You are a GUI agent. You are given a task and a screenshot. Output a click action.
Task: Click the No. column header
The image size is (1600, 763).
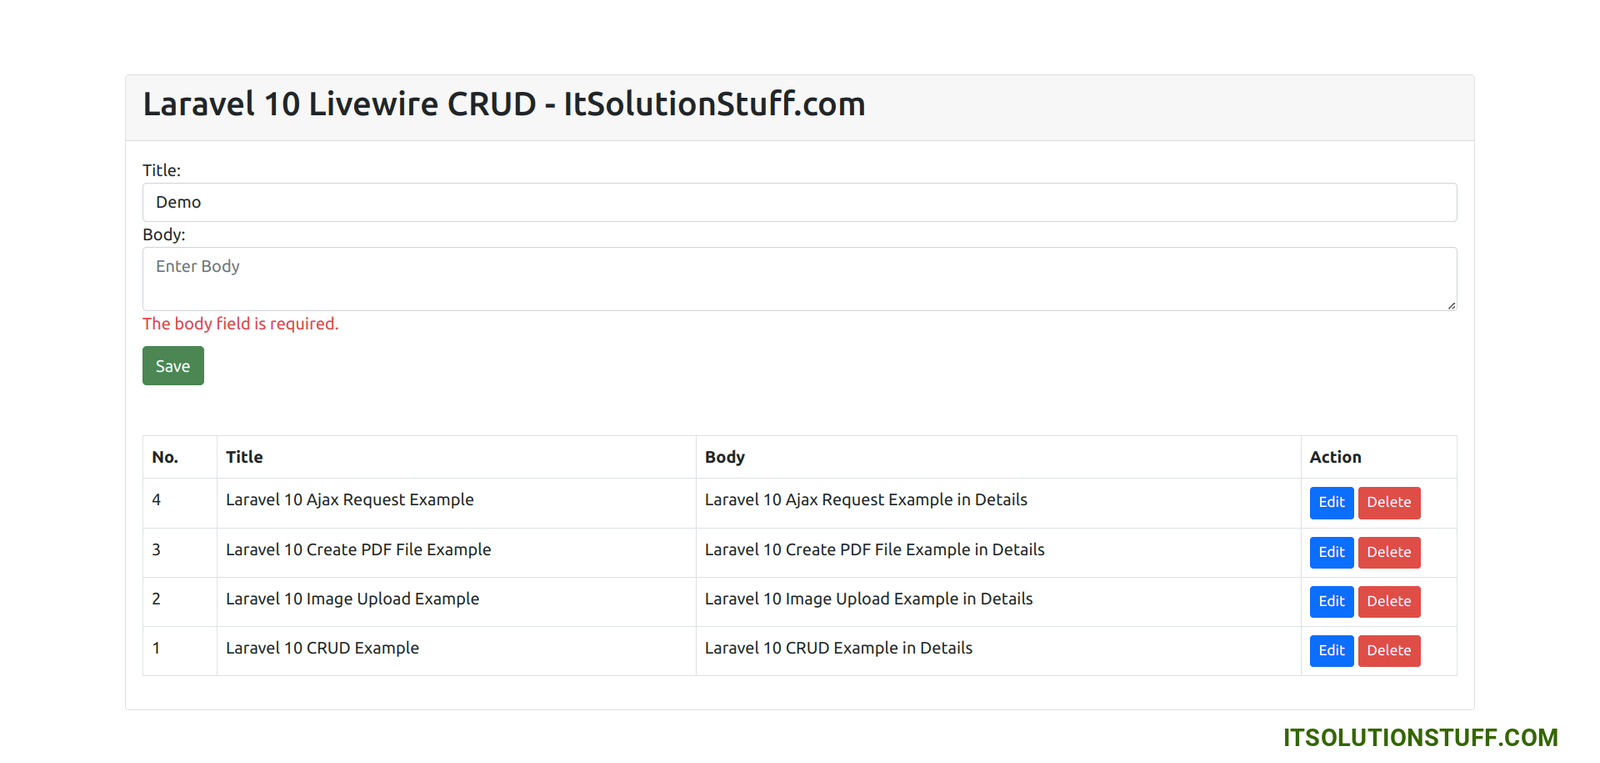[x=165, y=457]
